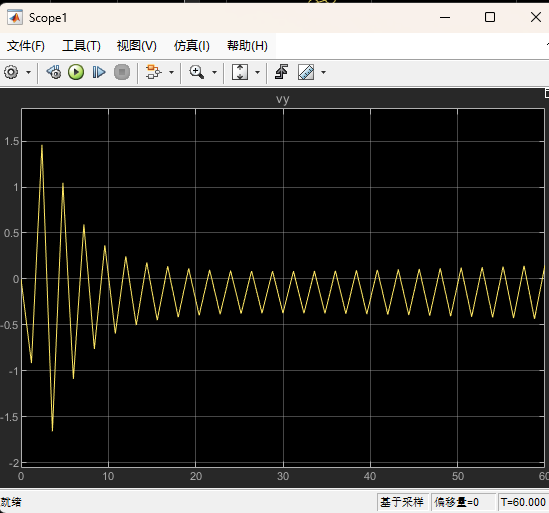The image size is (549, 513).
Task: Open the 文件(F) menu
Action: point(26,46)
